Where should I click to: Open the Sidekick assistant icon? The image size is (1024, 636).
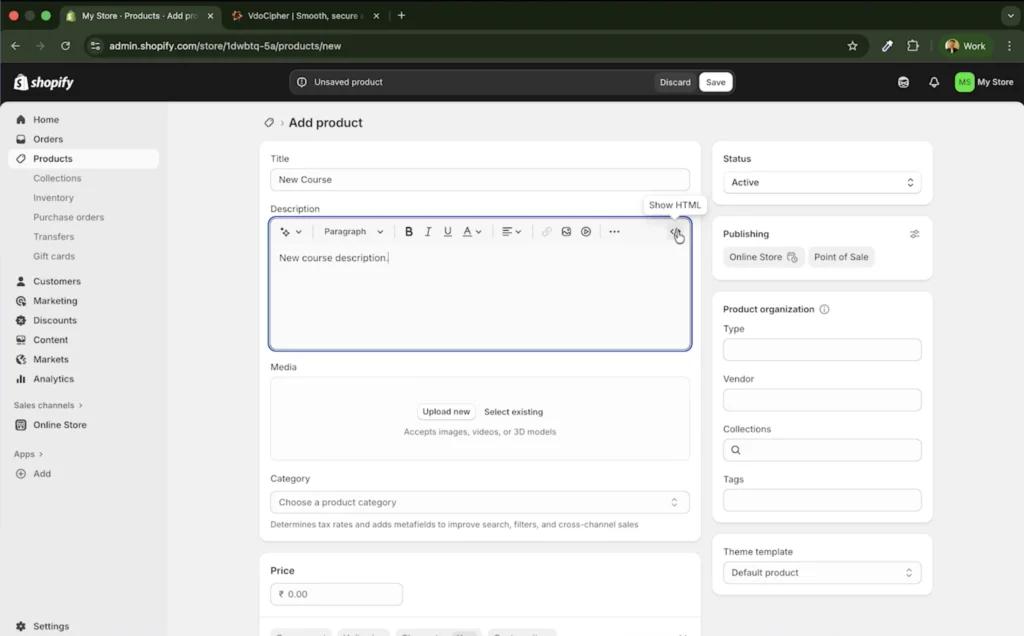click(903, 82)
